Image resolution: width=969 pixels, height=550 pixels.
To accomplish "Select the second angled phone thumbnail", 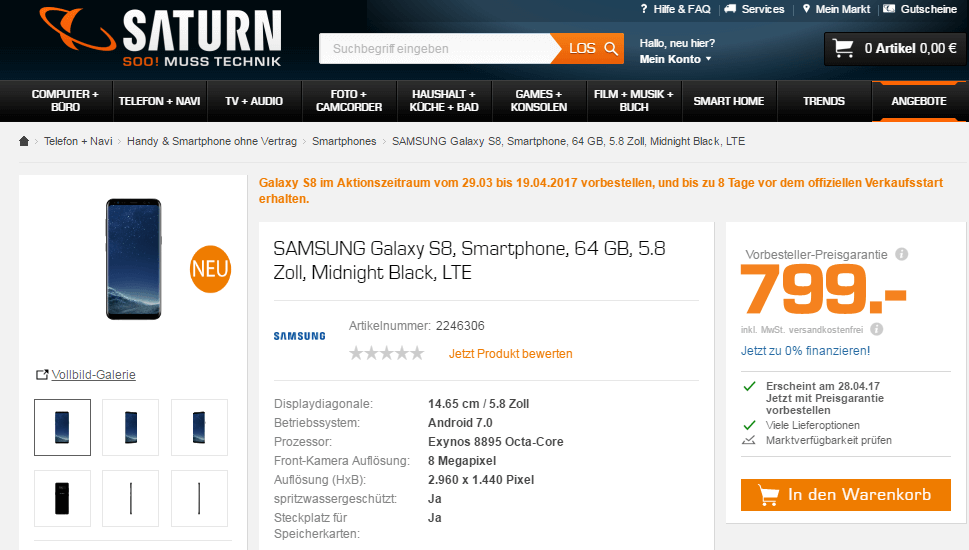I will coord(130,427).
